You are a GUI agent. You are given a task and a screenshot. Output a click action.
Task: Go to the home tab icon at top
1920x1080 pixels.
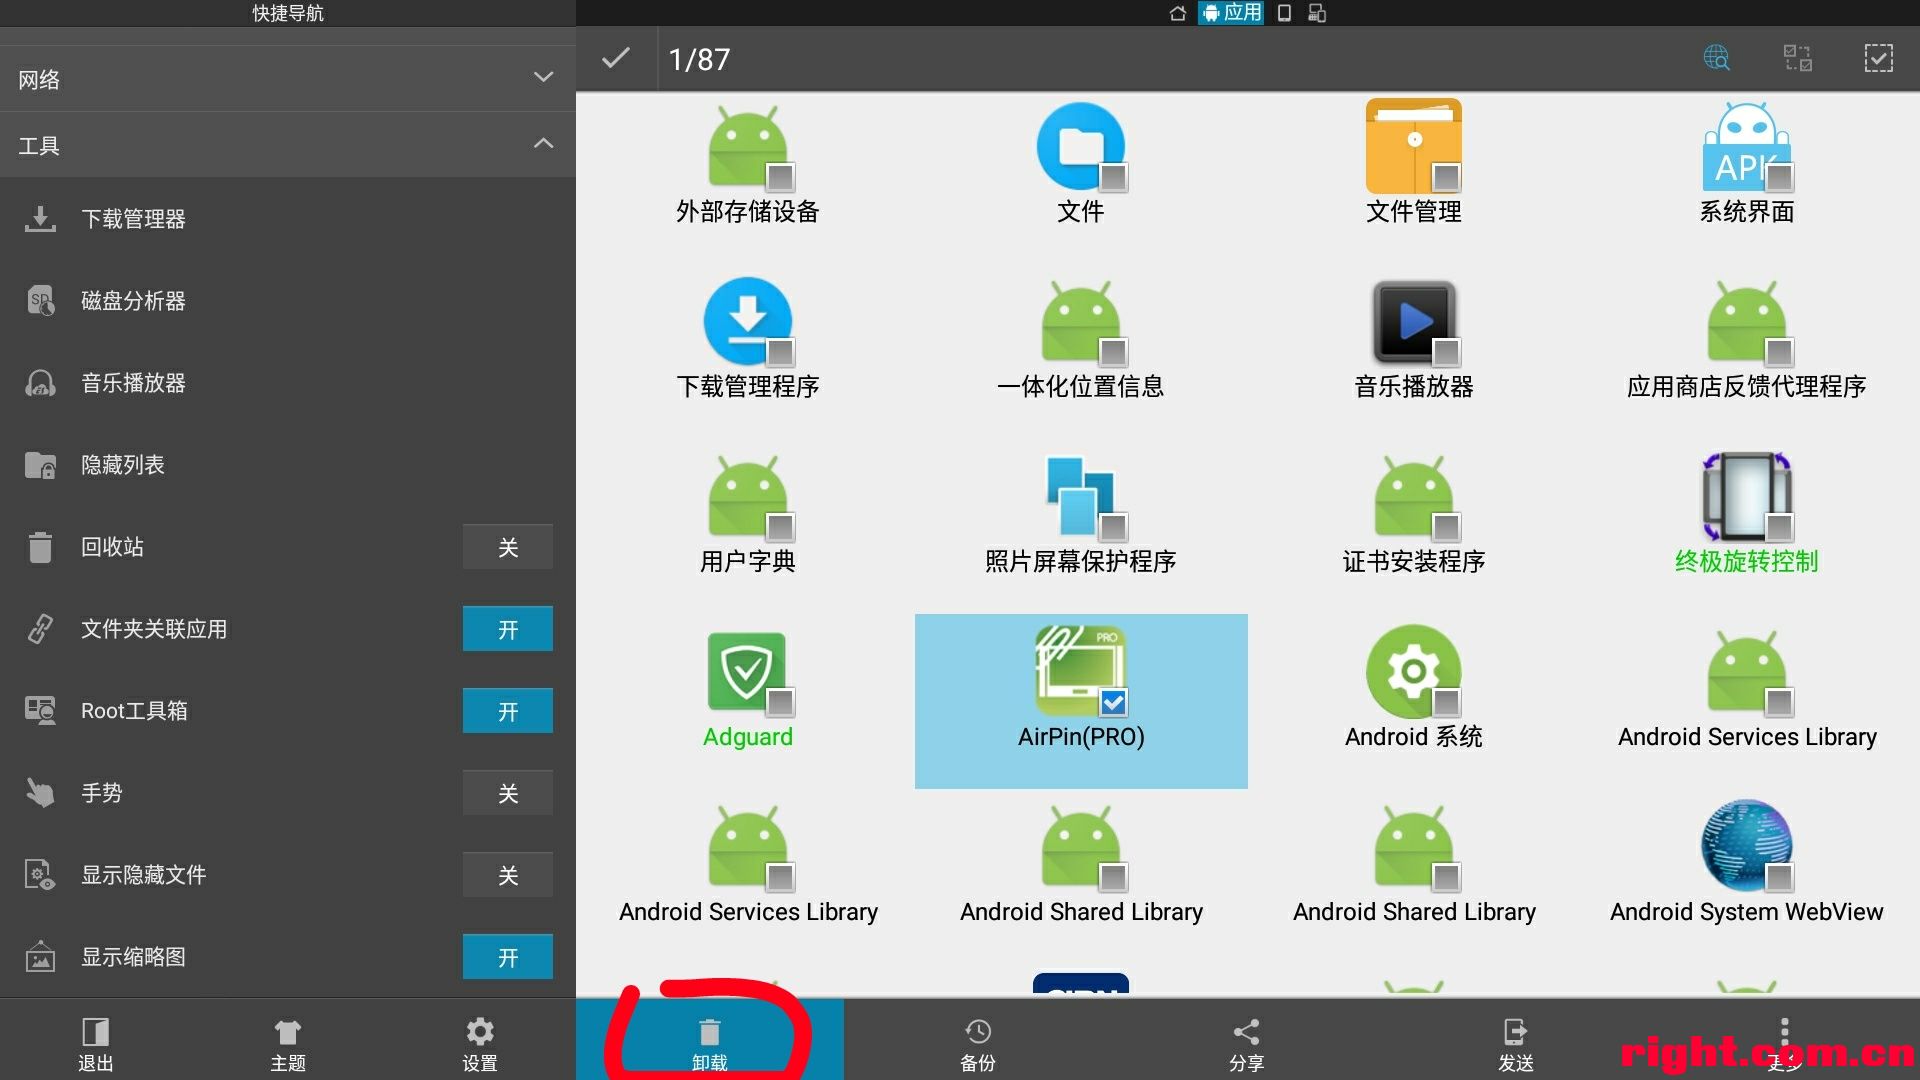(x=1178, y=13)
